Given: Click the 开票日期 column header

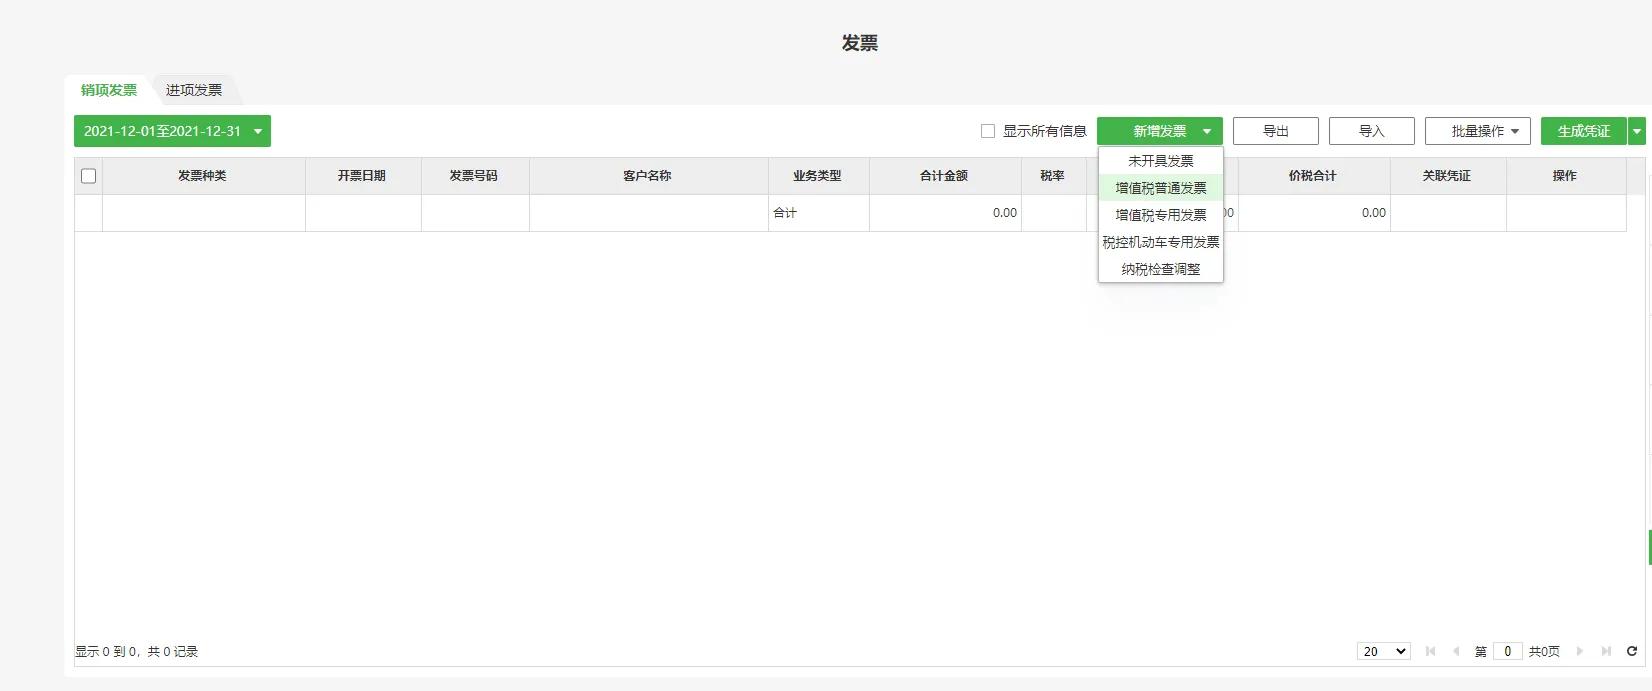Looking at the screenshot, I should click(x=362, y=176).
